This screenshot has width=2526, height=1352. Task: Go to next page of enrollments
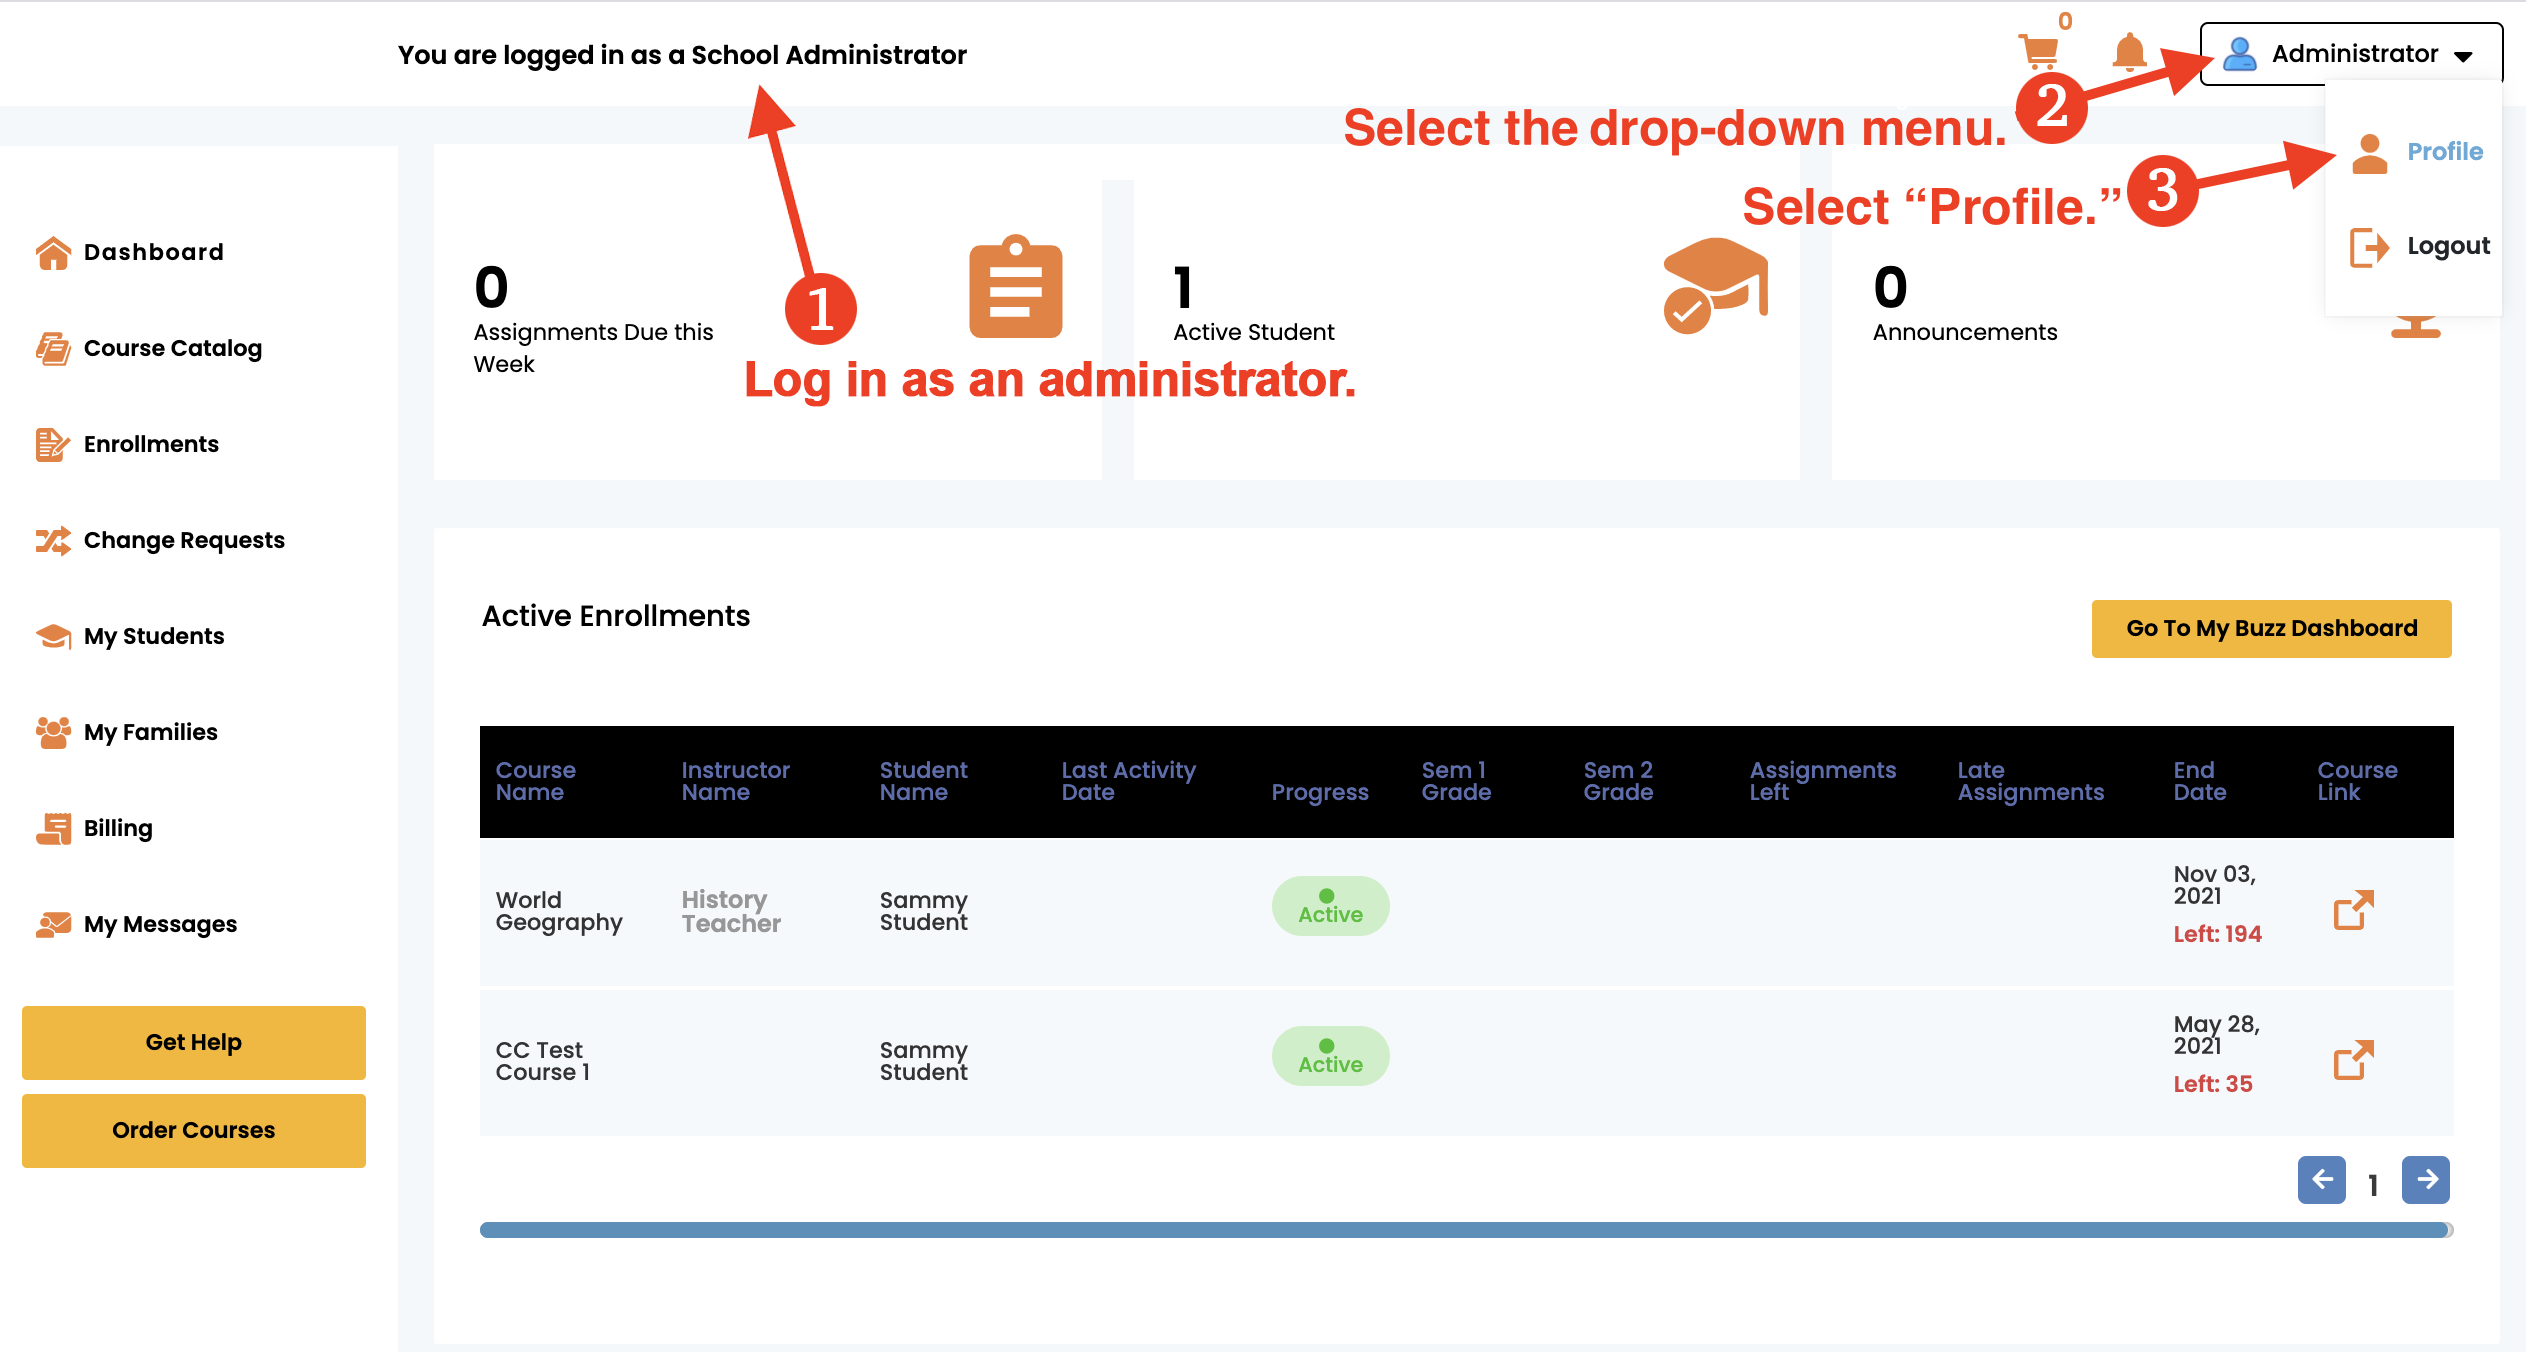(2425, 1180)
